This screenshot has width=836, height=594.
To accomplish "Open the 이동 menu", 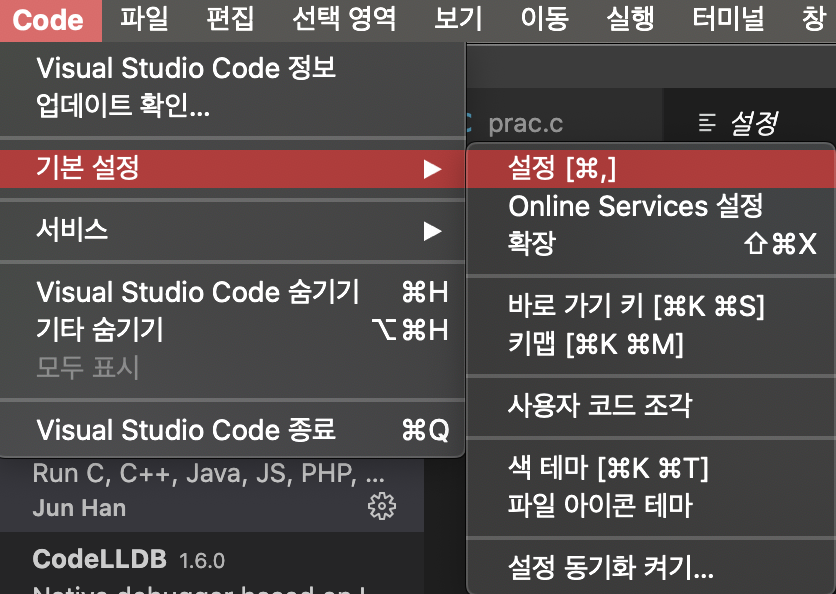I will pyautogui.click(x=544, y=19).
